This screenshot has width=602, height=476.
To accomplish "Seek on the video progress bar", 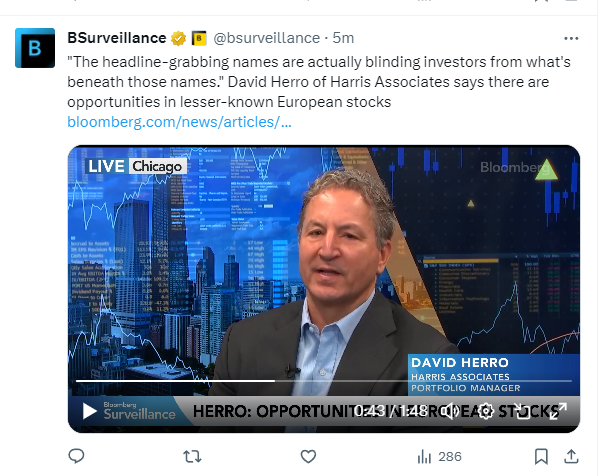I will pyautogui.click(x=324, y=381).
